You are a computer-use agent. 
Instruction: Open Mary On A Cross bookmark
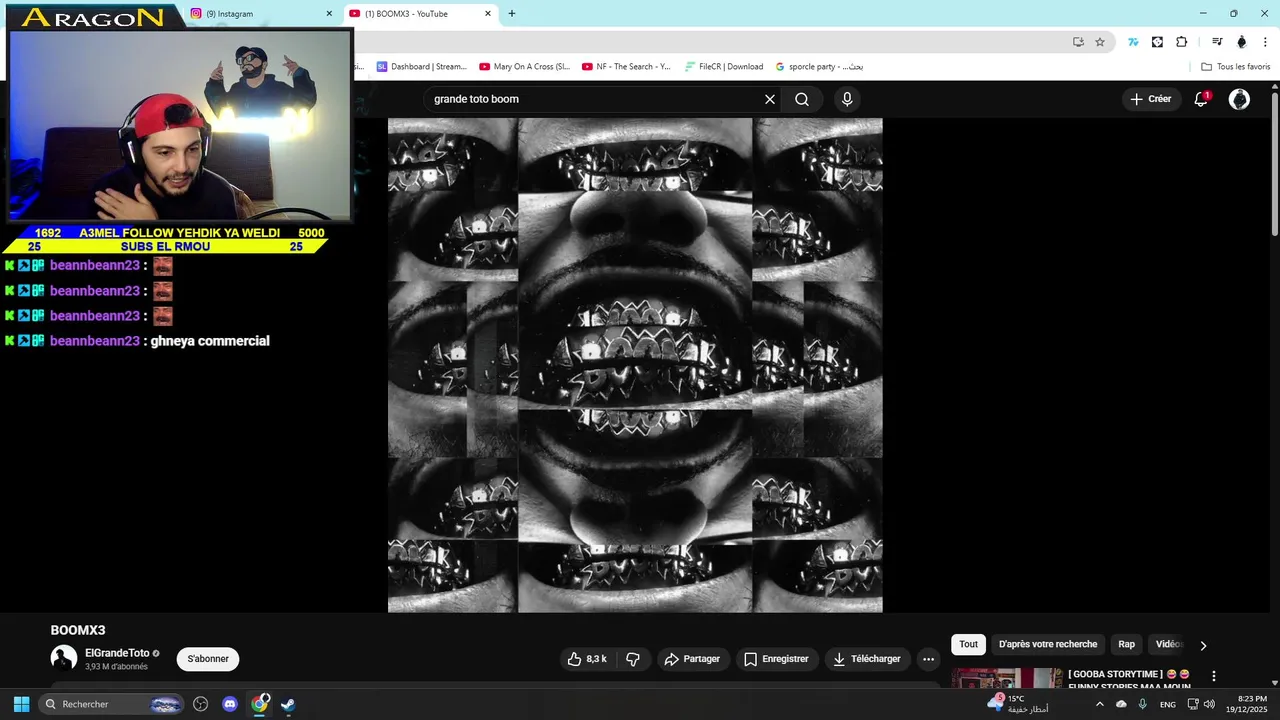pyautogui.click(x=524, y=67)
